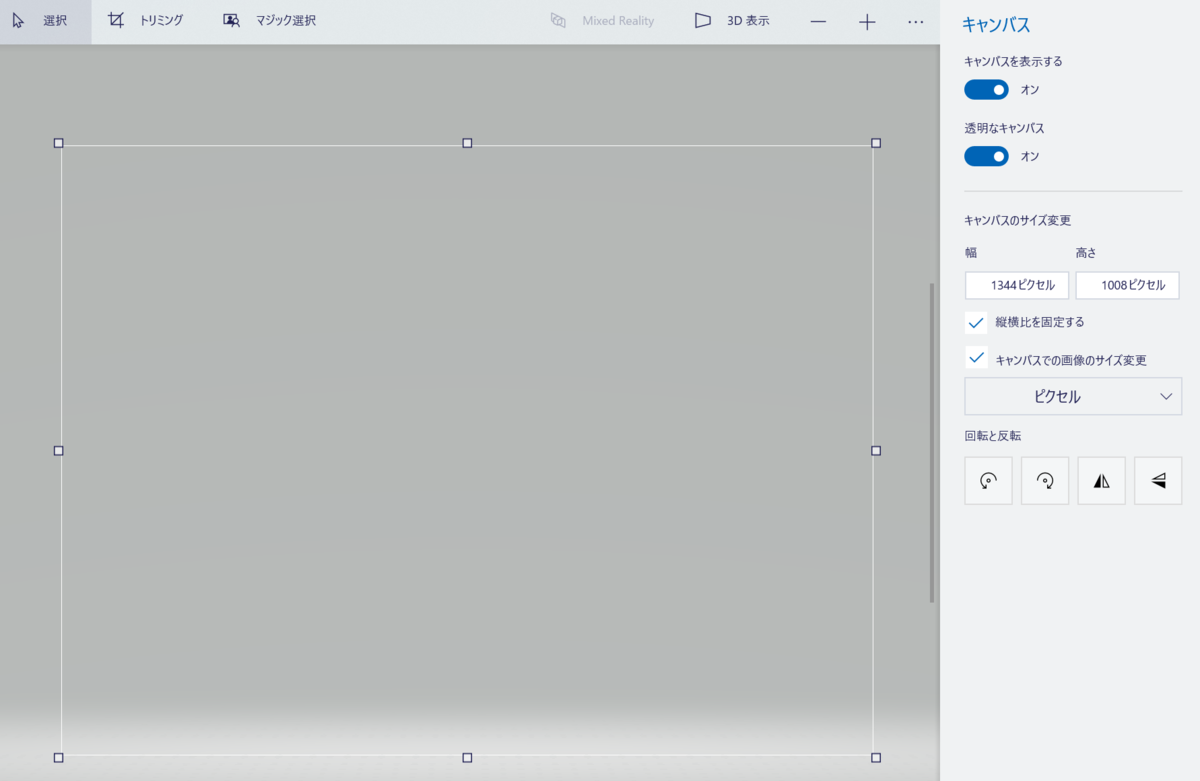This screenshot has width=1200, height=781.
Task: Open the ピクセル units dropdown
Action: 1073,396
